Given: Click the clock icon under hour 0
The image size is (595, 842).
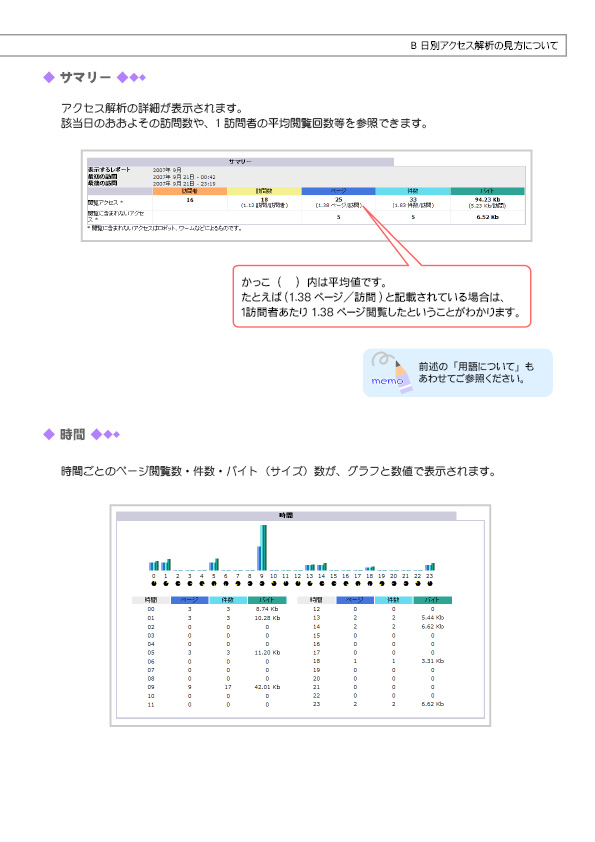Looking at the screenshot, I should click(154, 583).
